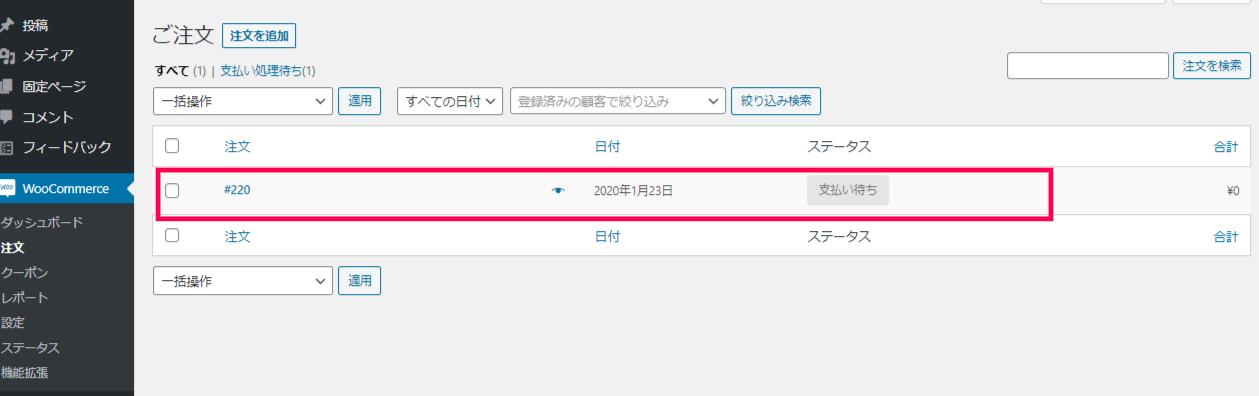Click the media icon beside メディア
This screenshot has height=396, width=1259.
click(7, 56)
